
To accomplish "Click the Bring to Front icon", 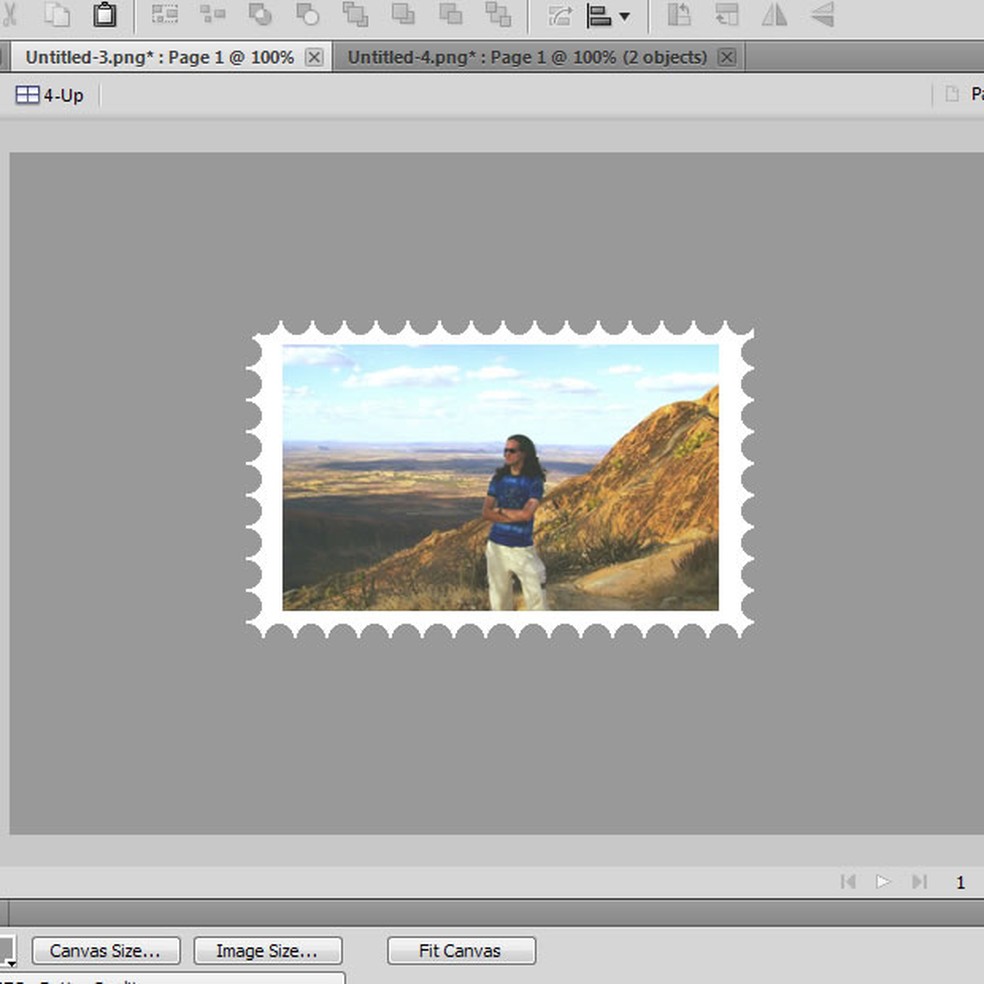I will click(355, 14).
